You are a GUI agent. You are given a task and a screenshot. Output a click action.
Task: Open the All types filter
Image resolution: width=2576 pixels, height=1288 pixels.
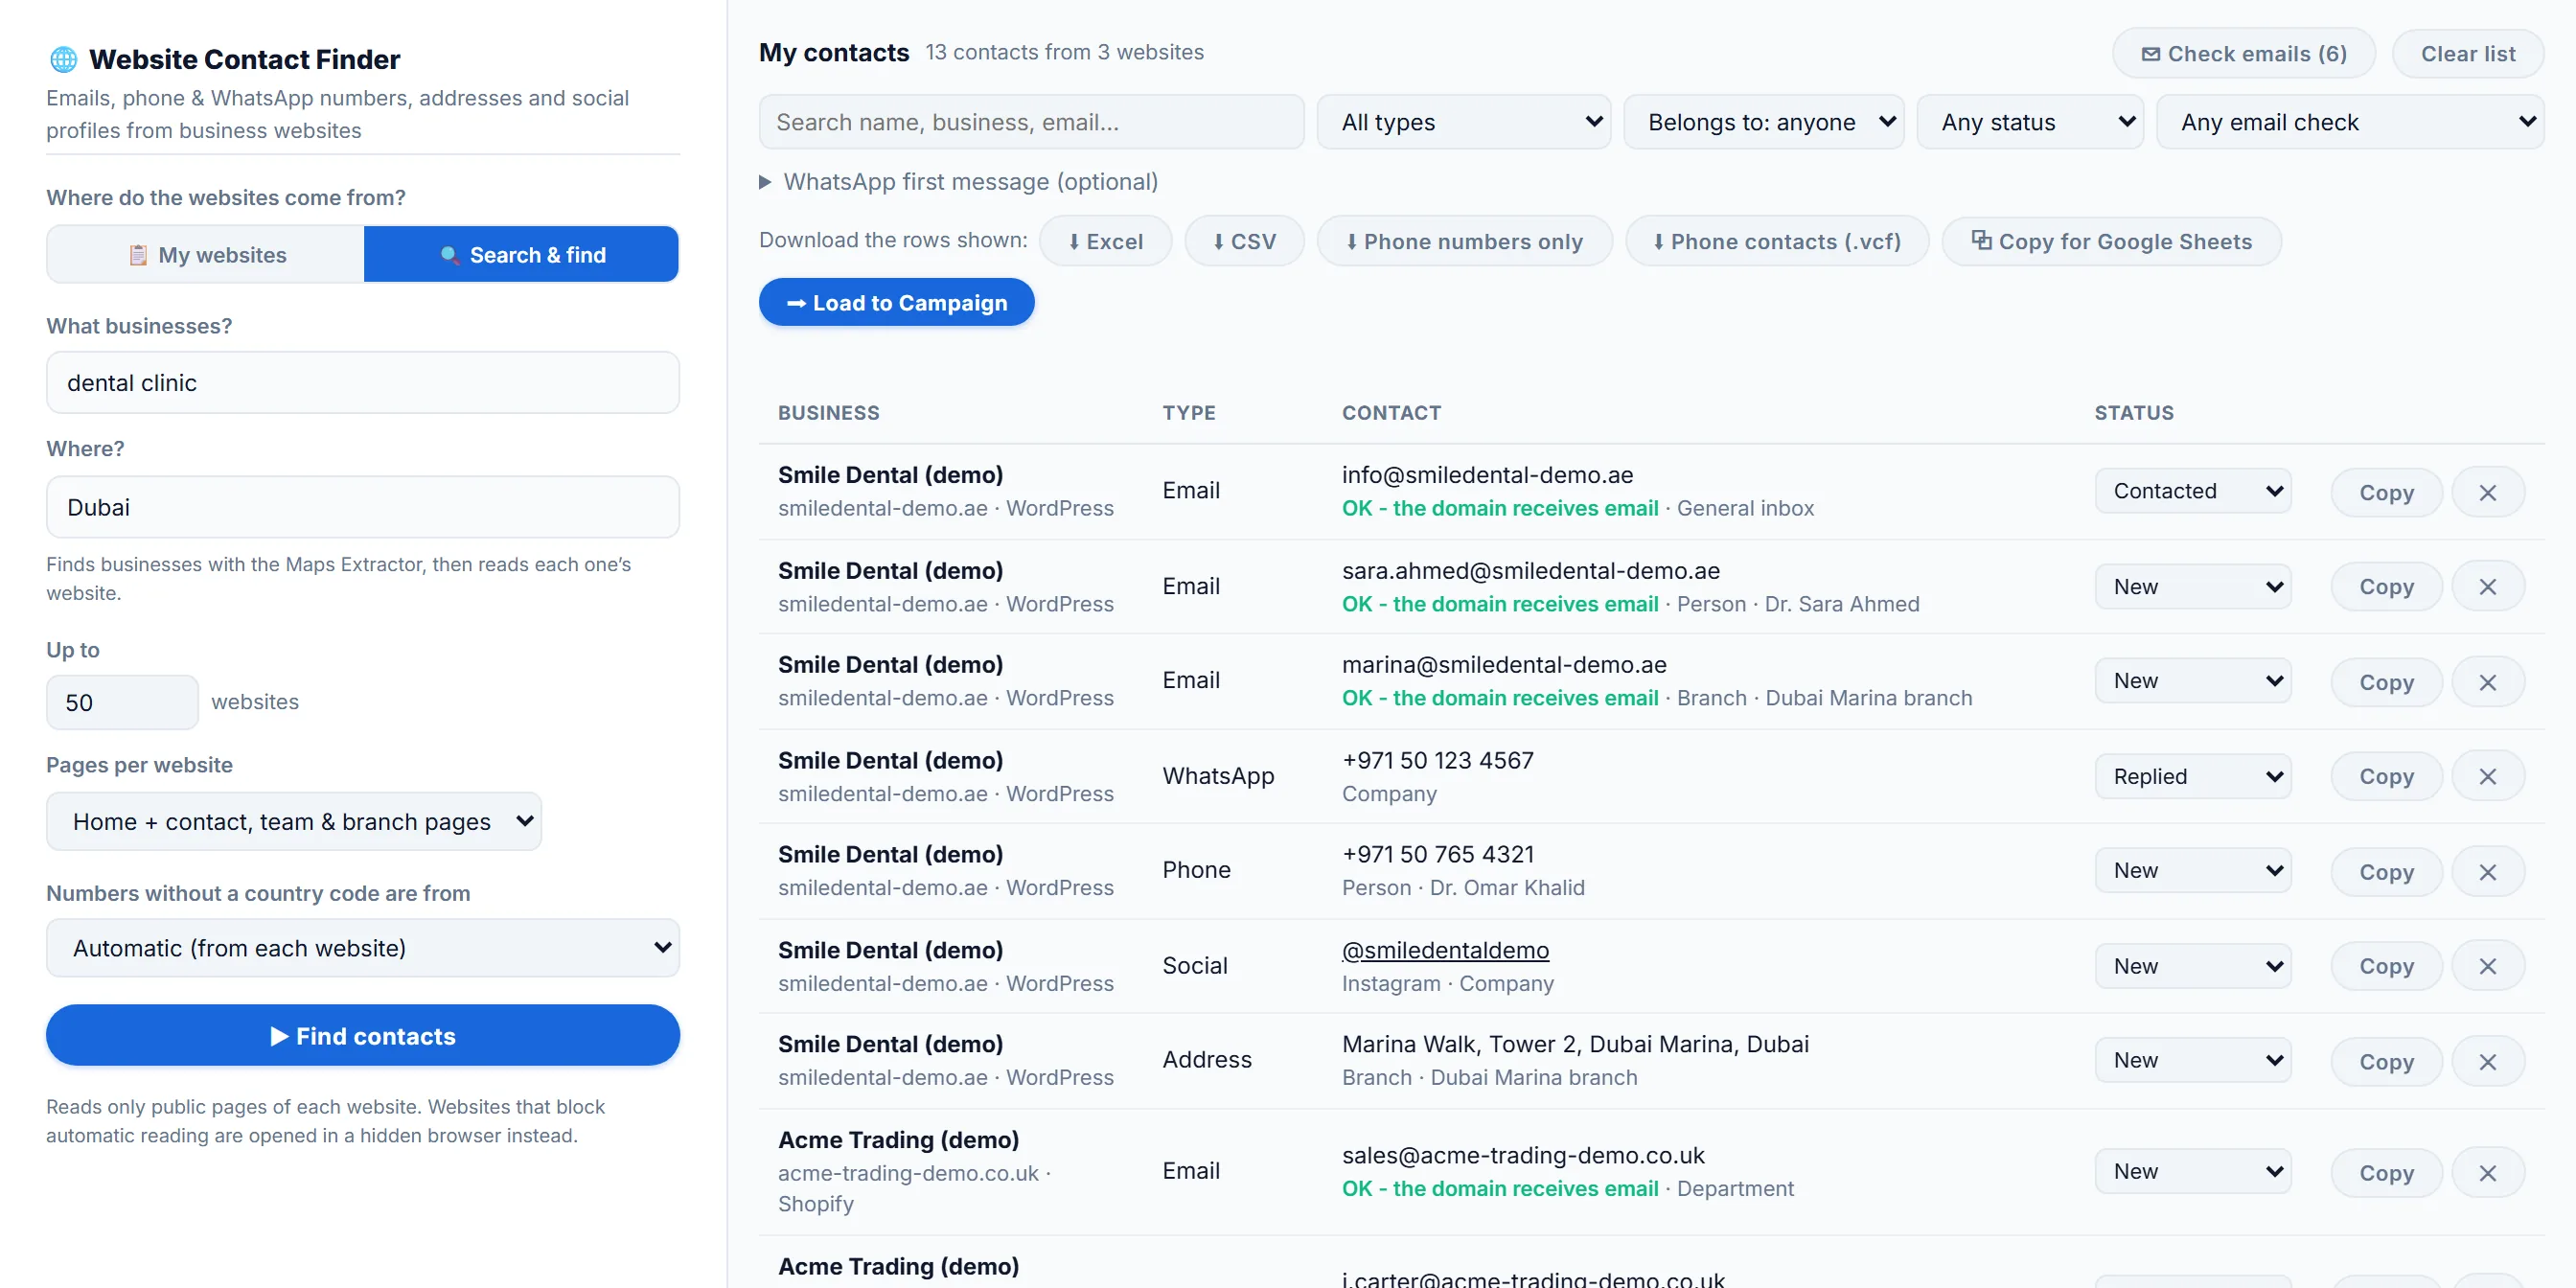[x=1463, y=122]
